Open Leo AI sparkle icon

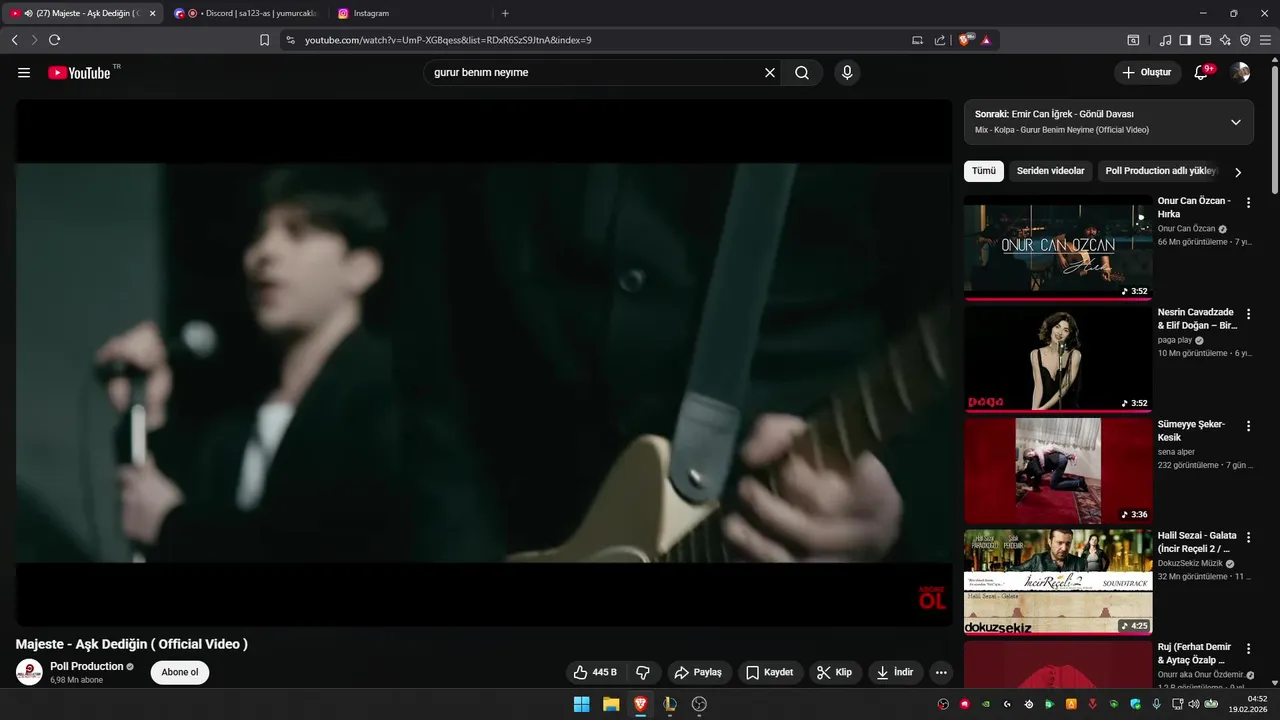[1225, 40]
